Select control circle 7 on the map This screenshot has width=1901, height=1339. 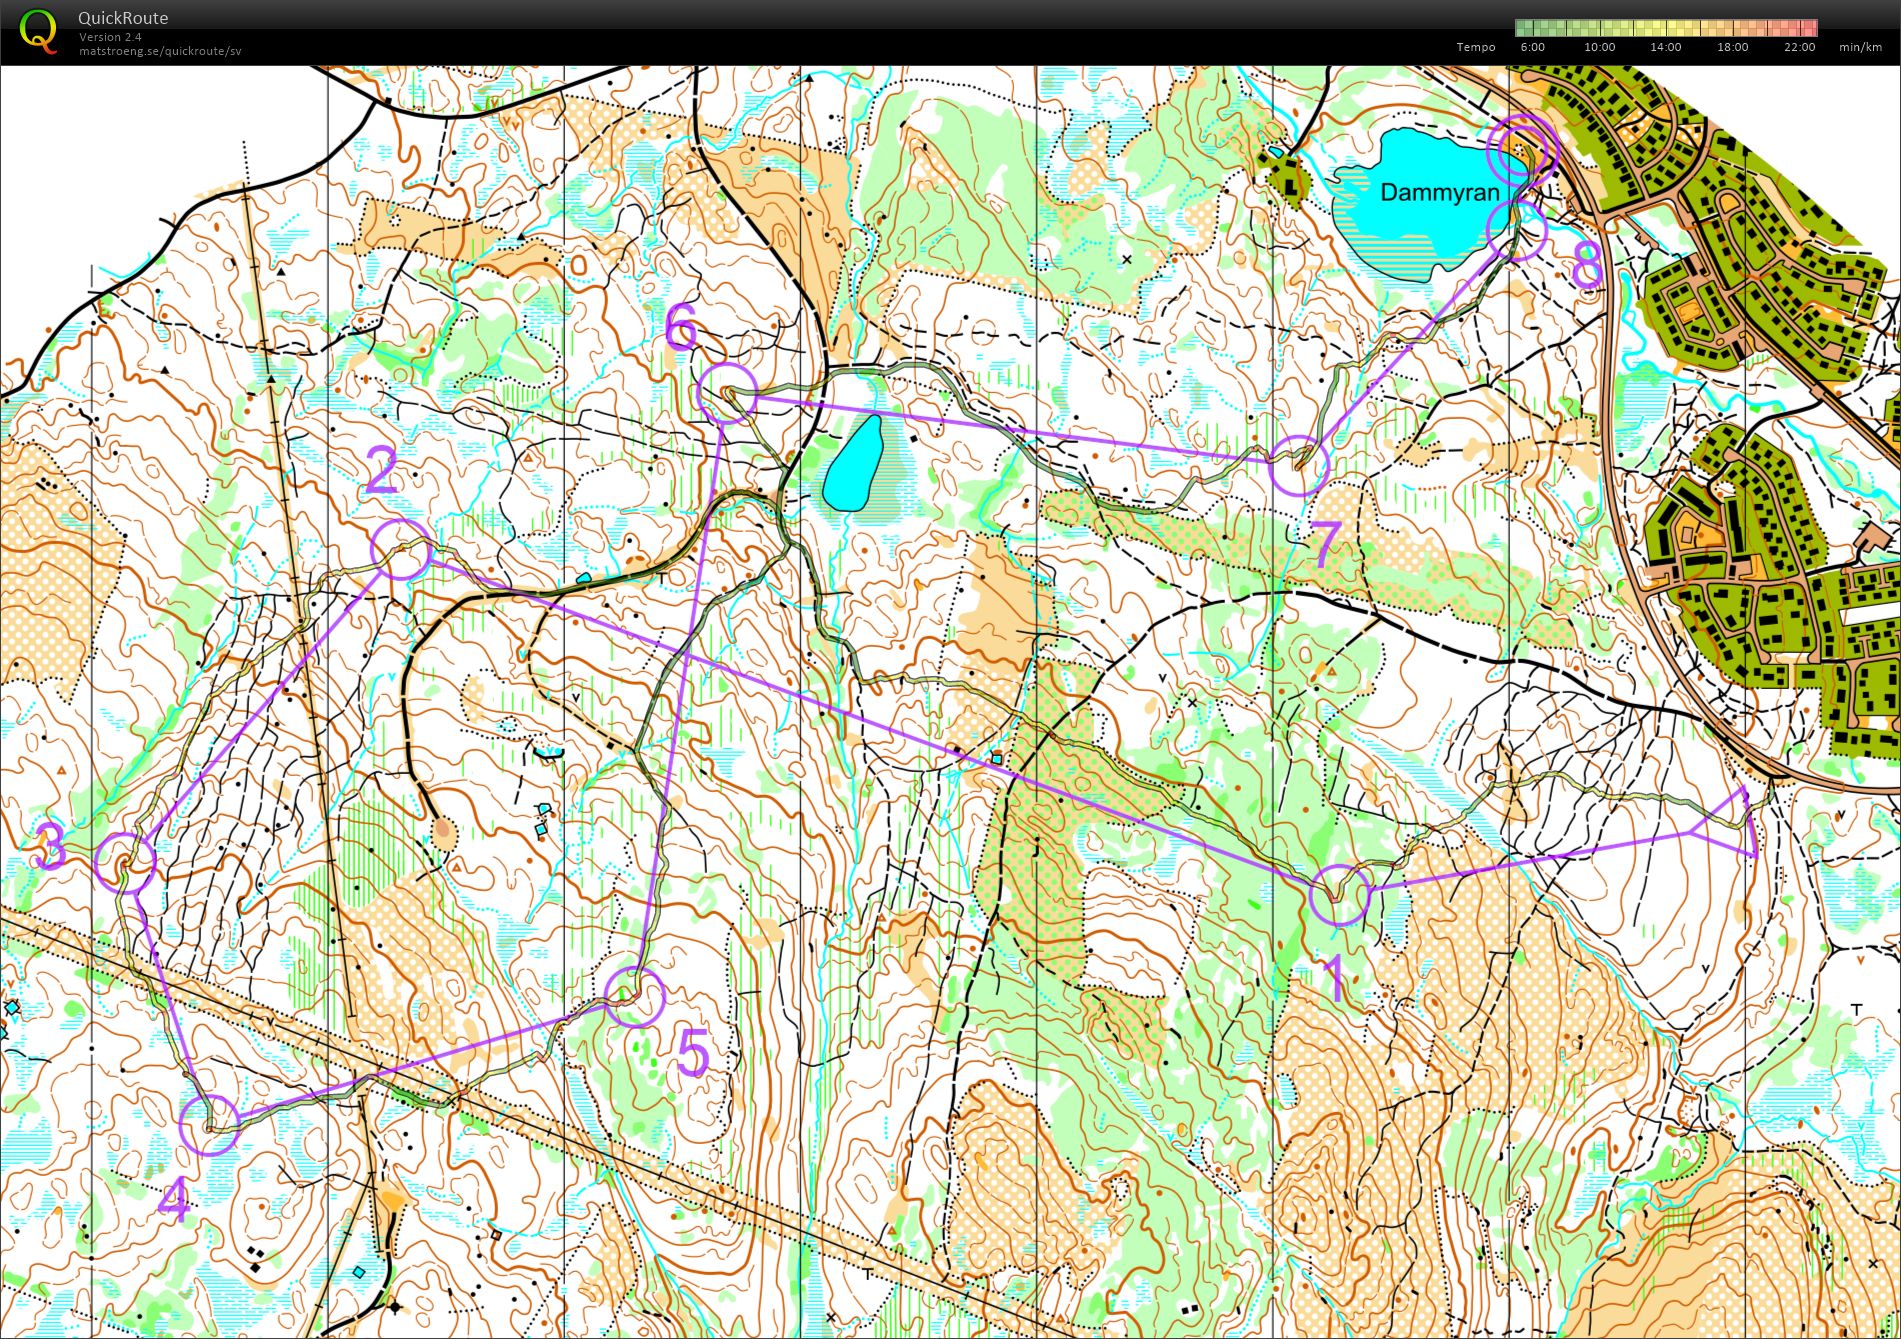pyautogui.click(x=1299, y=465)
